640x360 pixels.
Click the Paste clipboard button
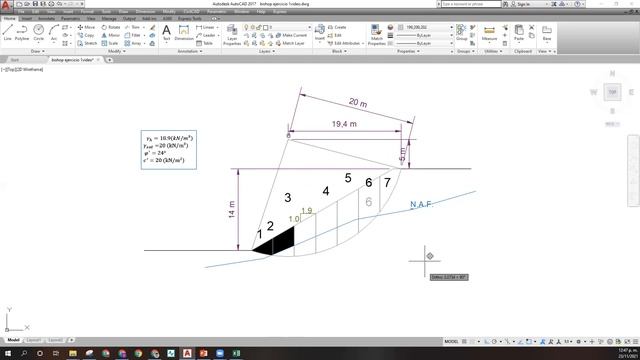[519, 33]
